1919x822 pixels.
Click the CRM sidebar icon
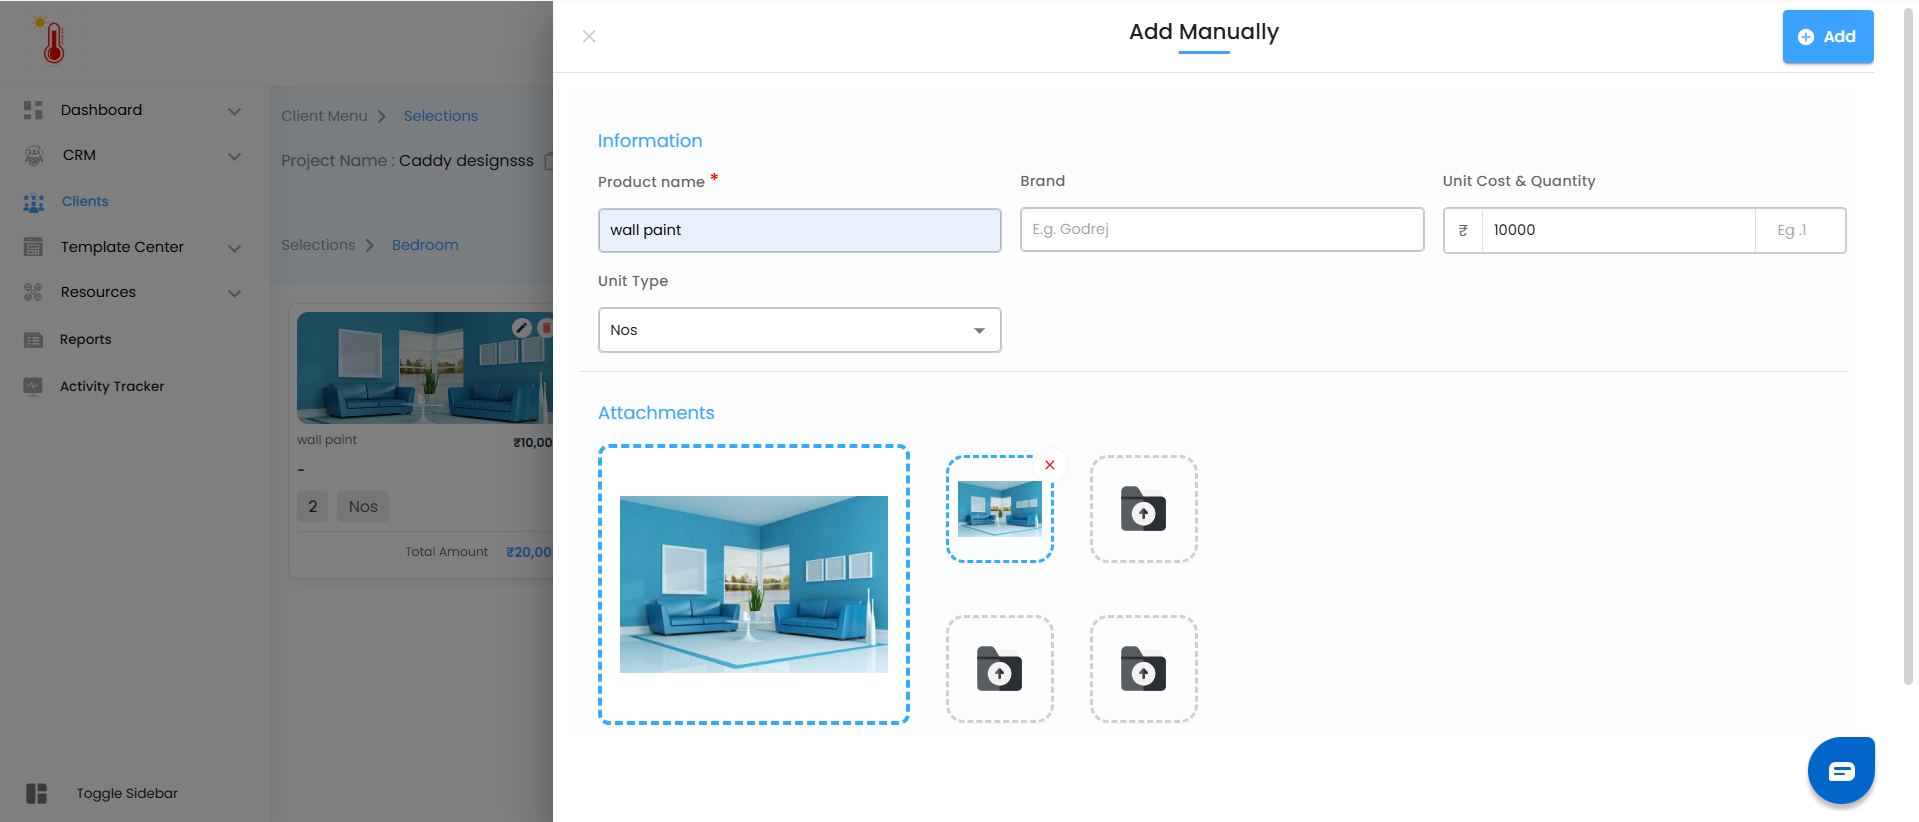pyautogui.click(x=34, y=155)
